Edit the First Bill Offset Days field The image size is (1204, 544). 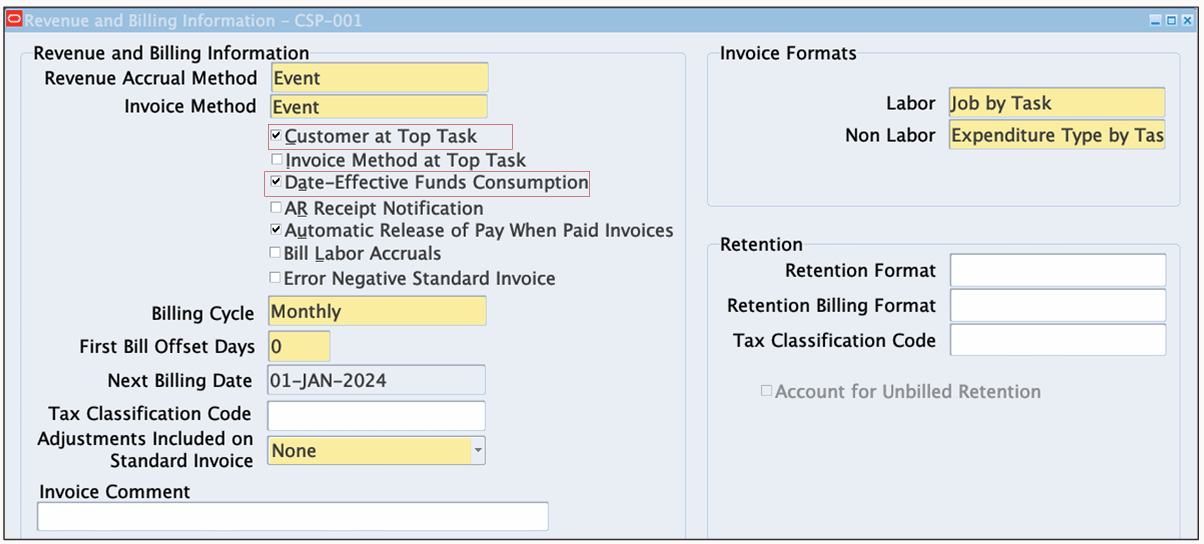tap(299, 347)
